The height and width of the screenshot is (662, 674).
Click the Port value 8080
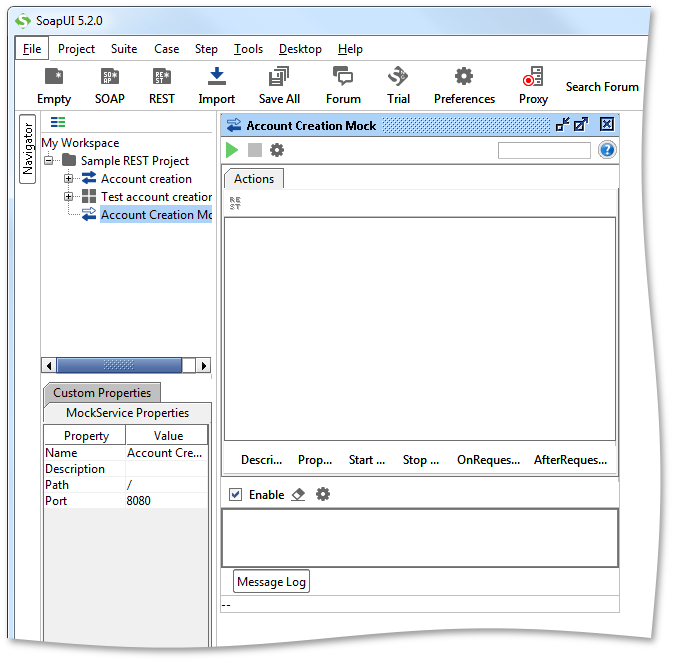(x=167, y=500)
